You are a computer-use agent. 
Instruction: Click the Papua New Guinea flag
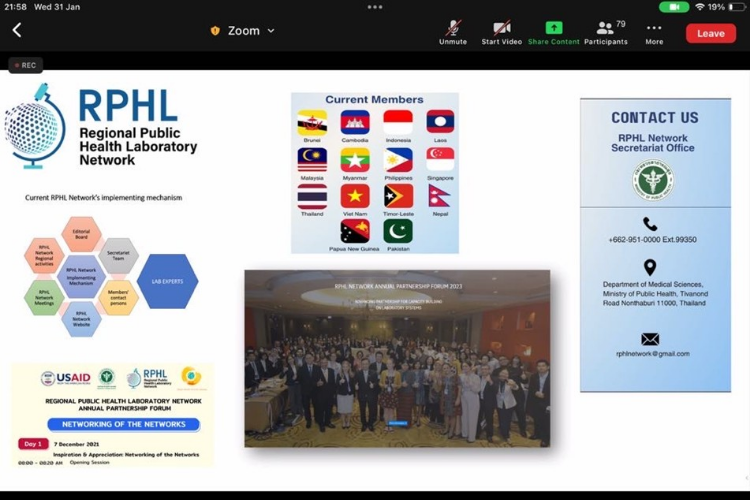355,232
